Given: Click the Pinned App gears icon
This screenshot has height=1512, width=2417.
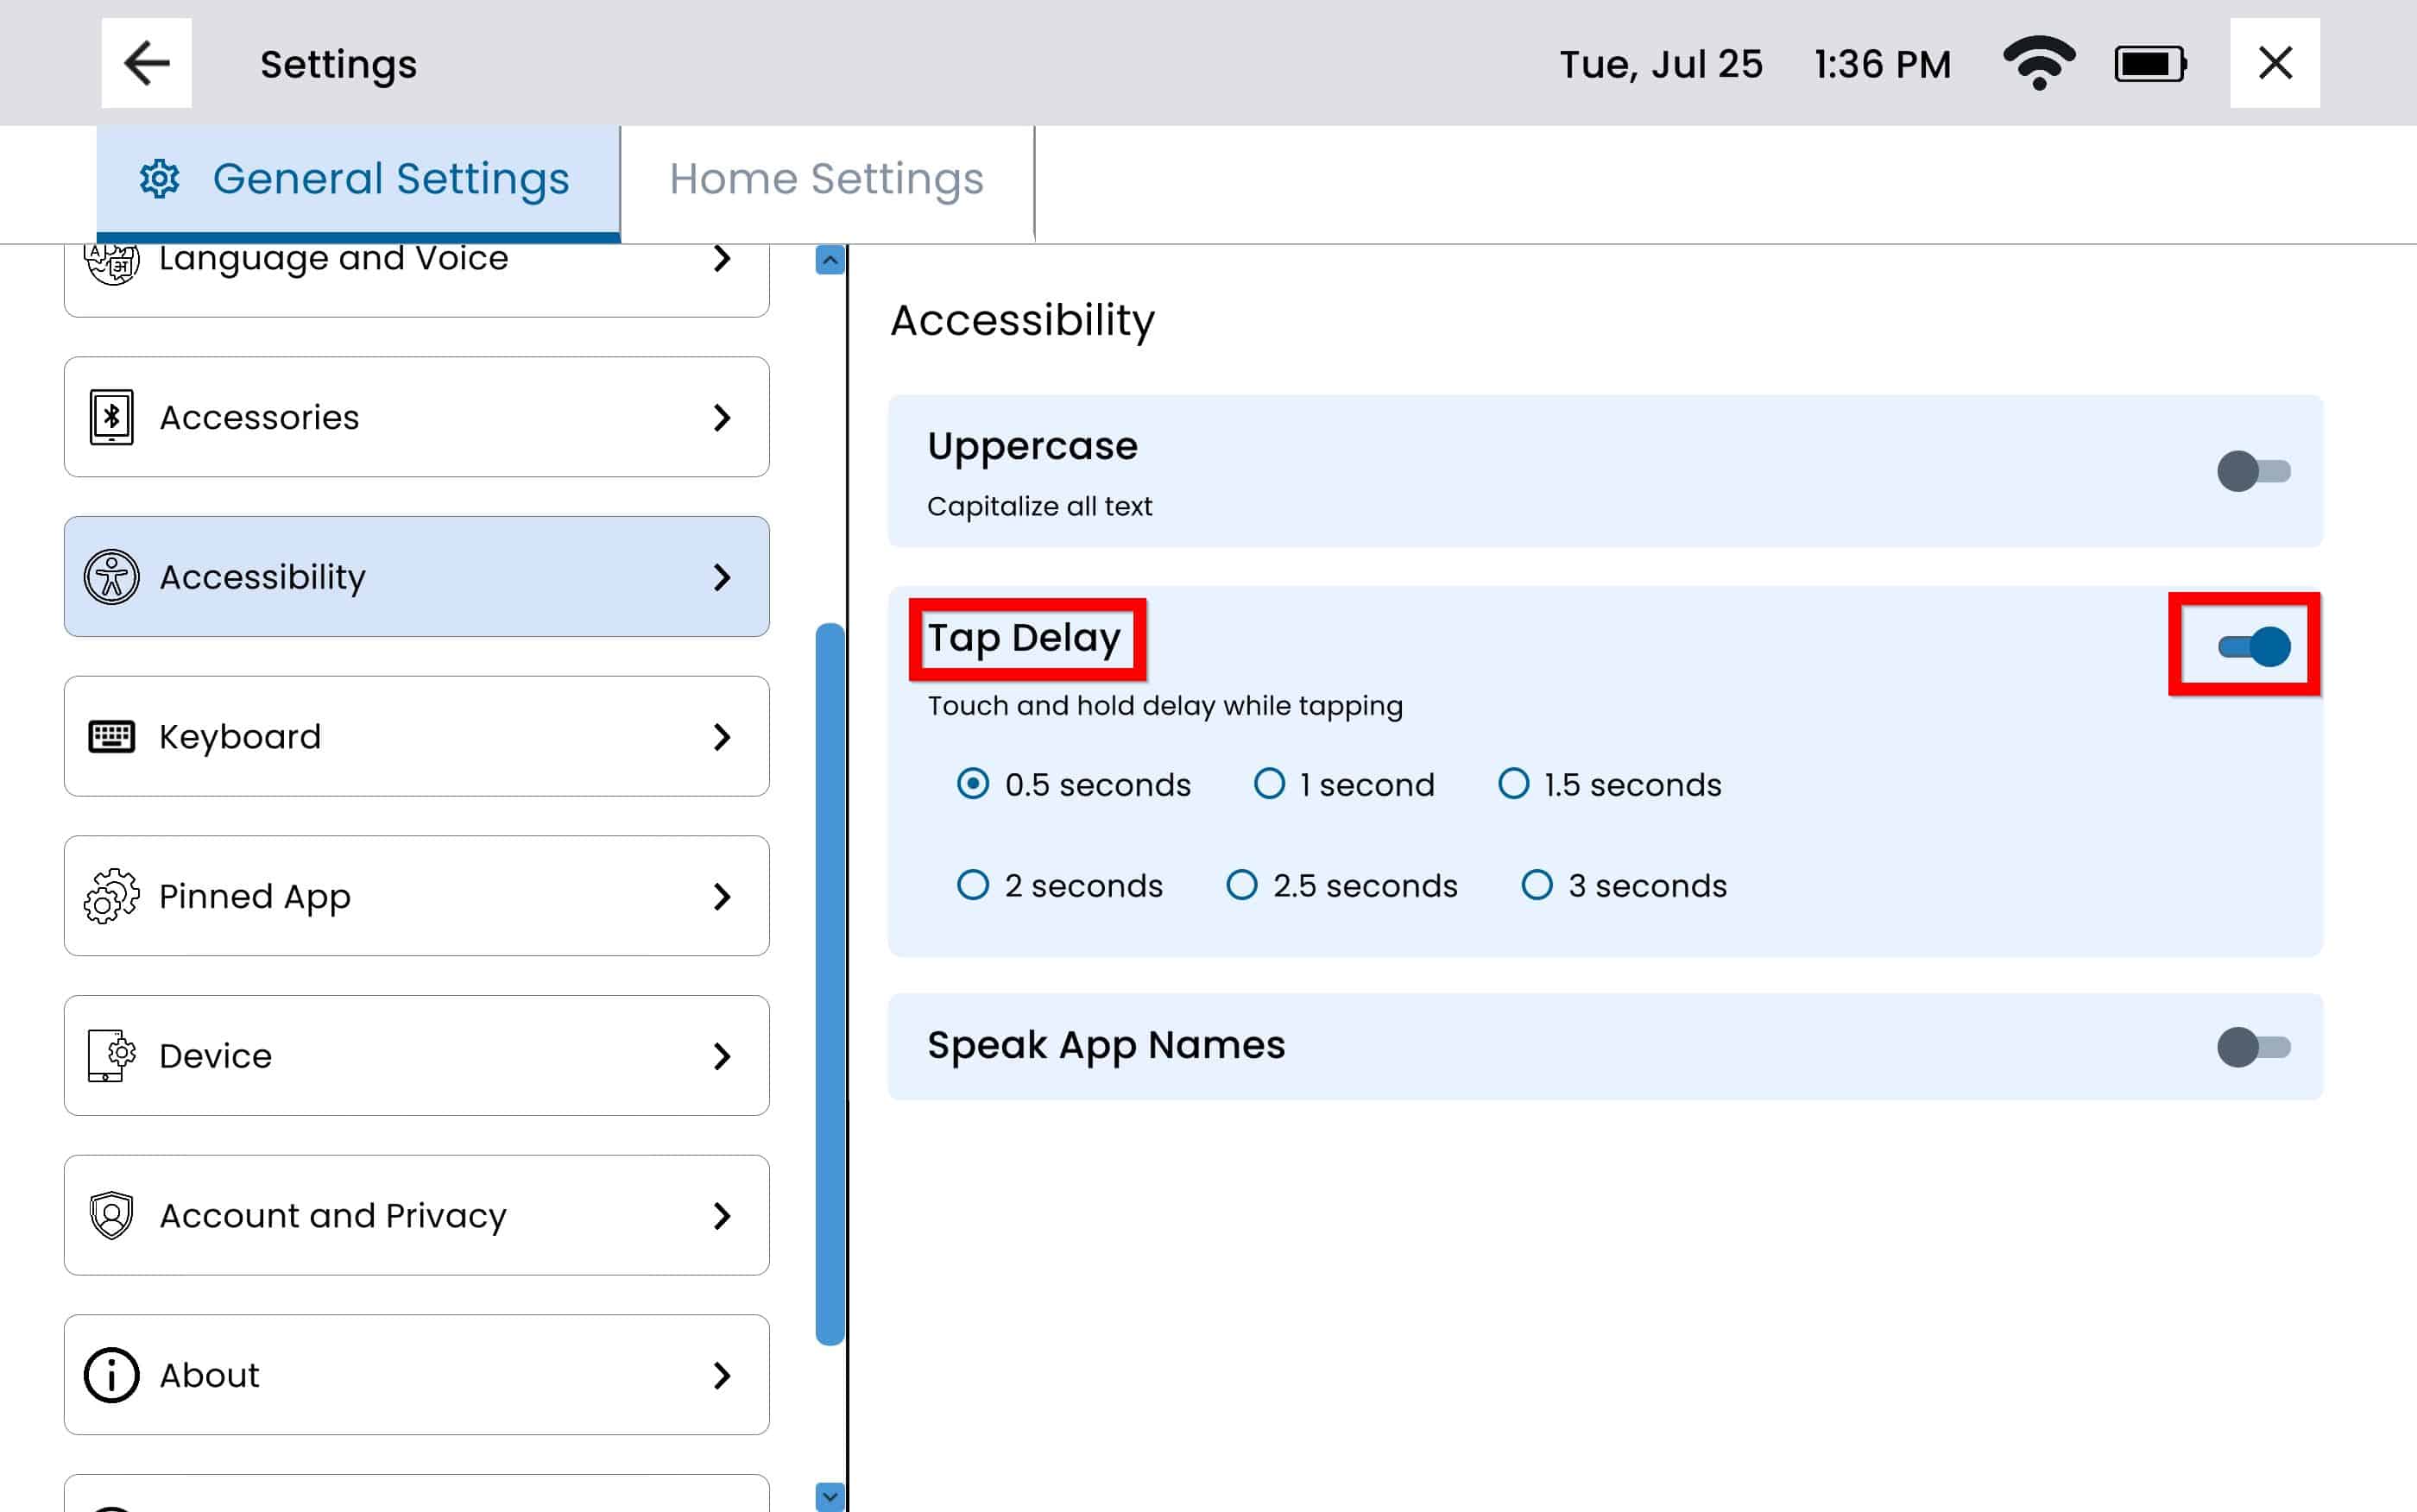Looking at the screenshot, I should point(111,896).
